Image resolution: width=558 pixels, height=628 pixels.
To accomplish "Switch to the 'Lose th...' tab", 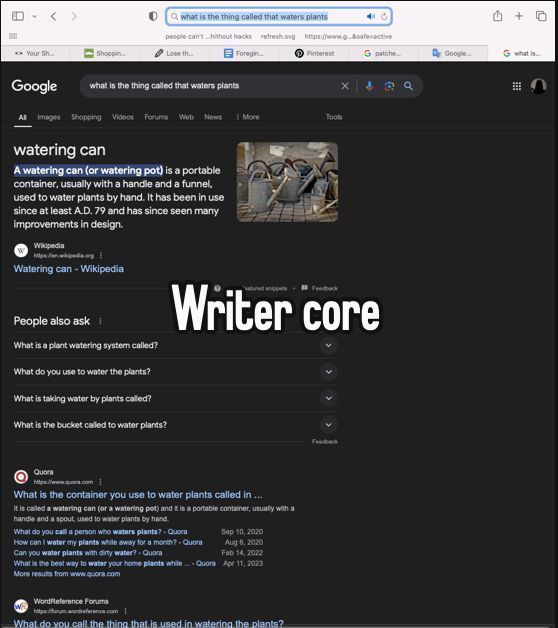I will [x=175, y=53].
